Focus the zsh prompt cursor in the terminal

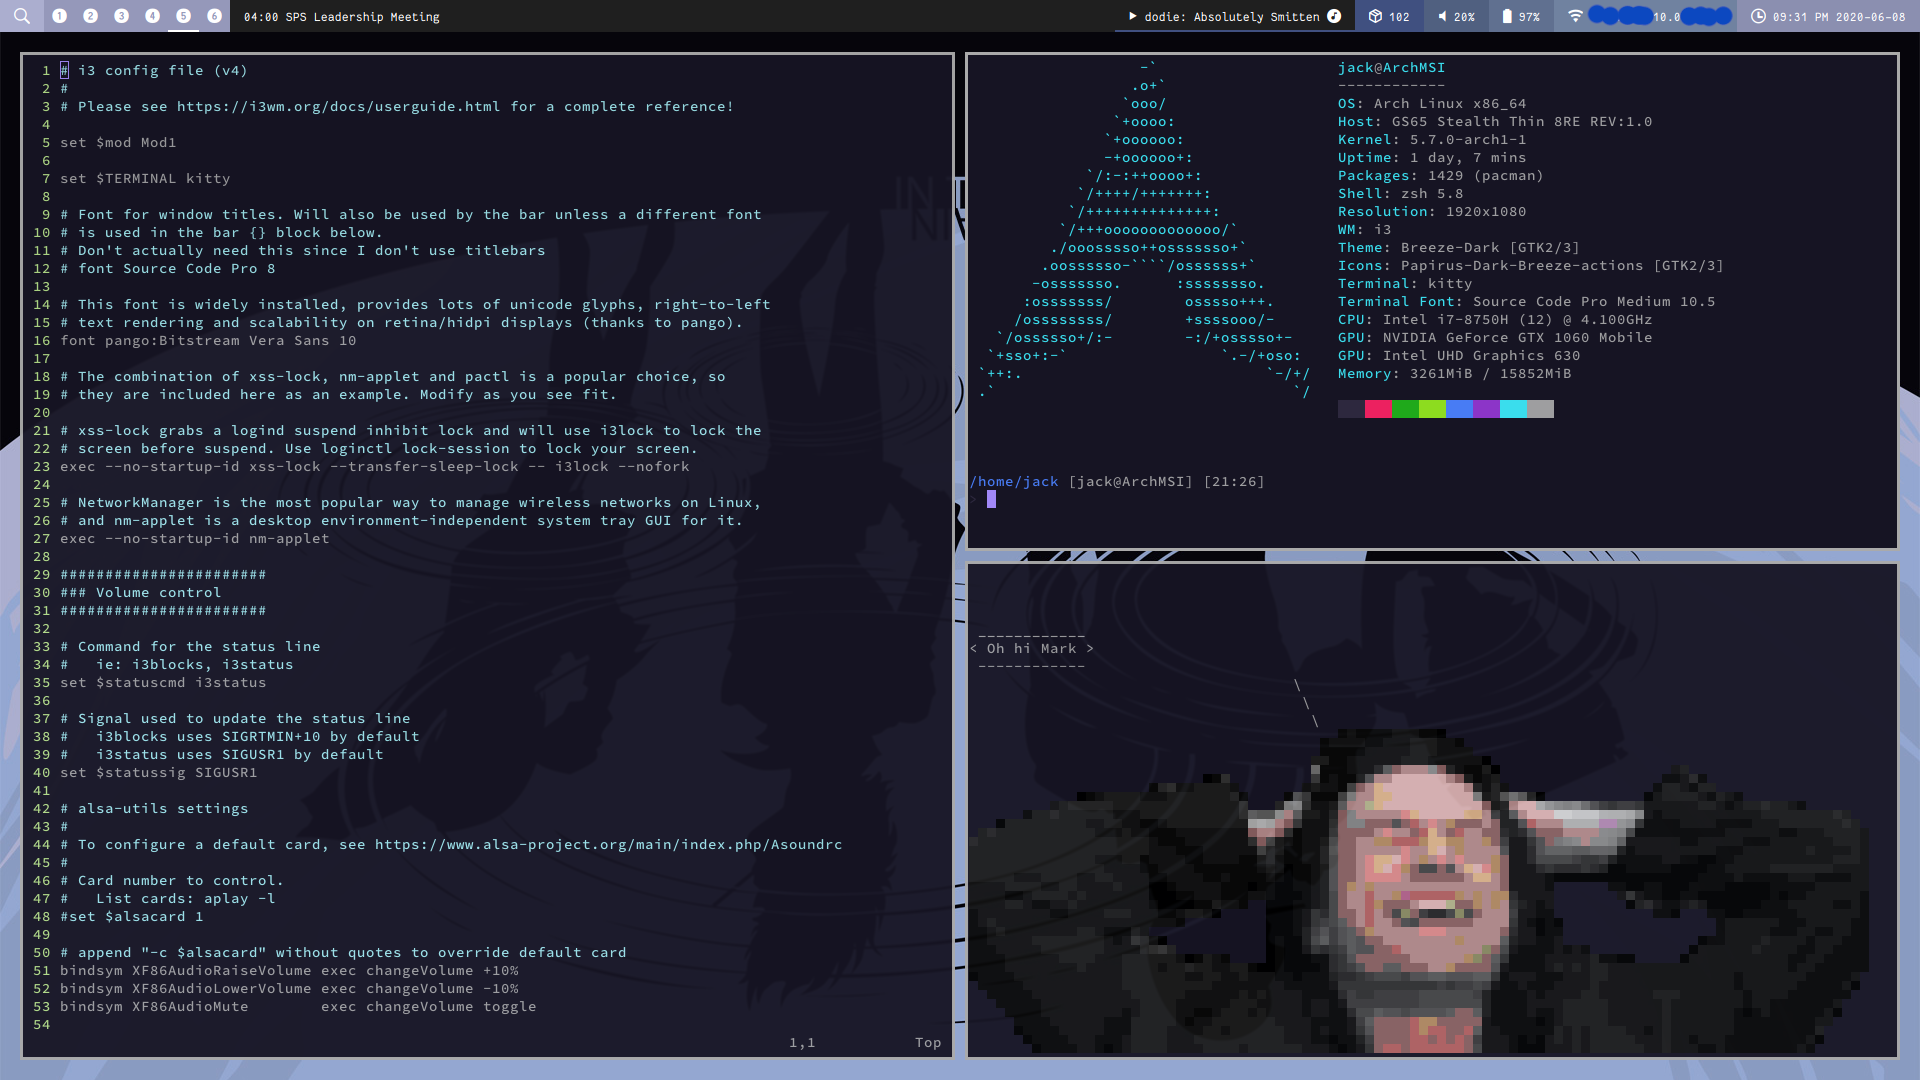coord(991,499)
